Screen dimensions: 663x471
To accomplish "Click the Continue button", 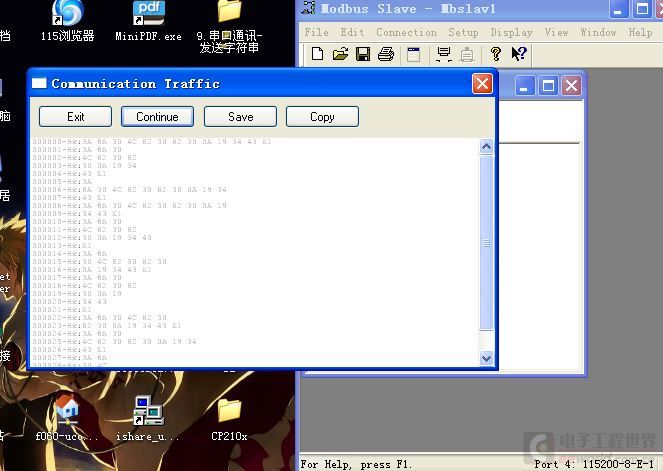I will 157,117.
